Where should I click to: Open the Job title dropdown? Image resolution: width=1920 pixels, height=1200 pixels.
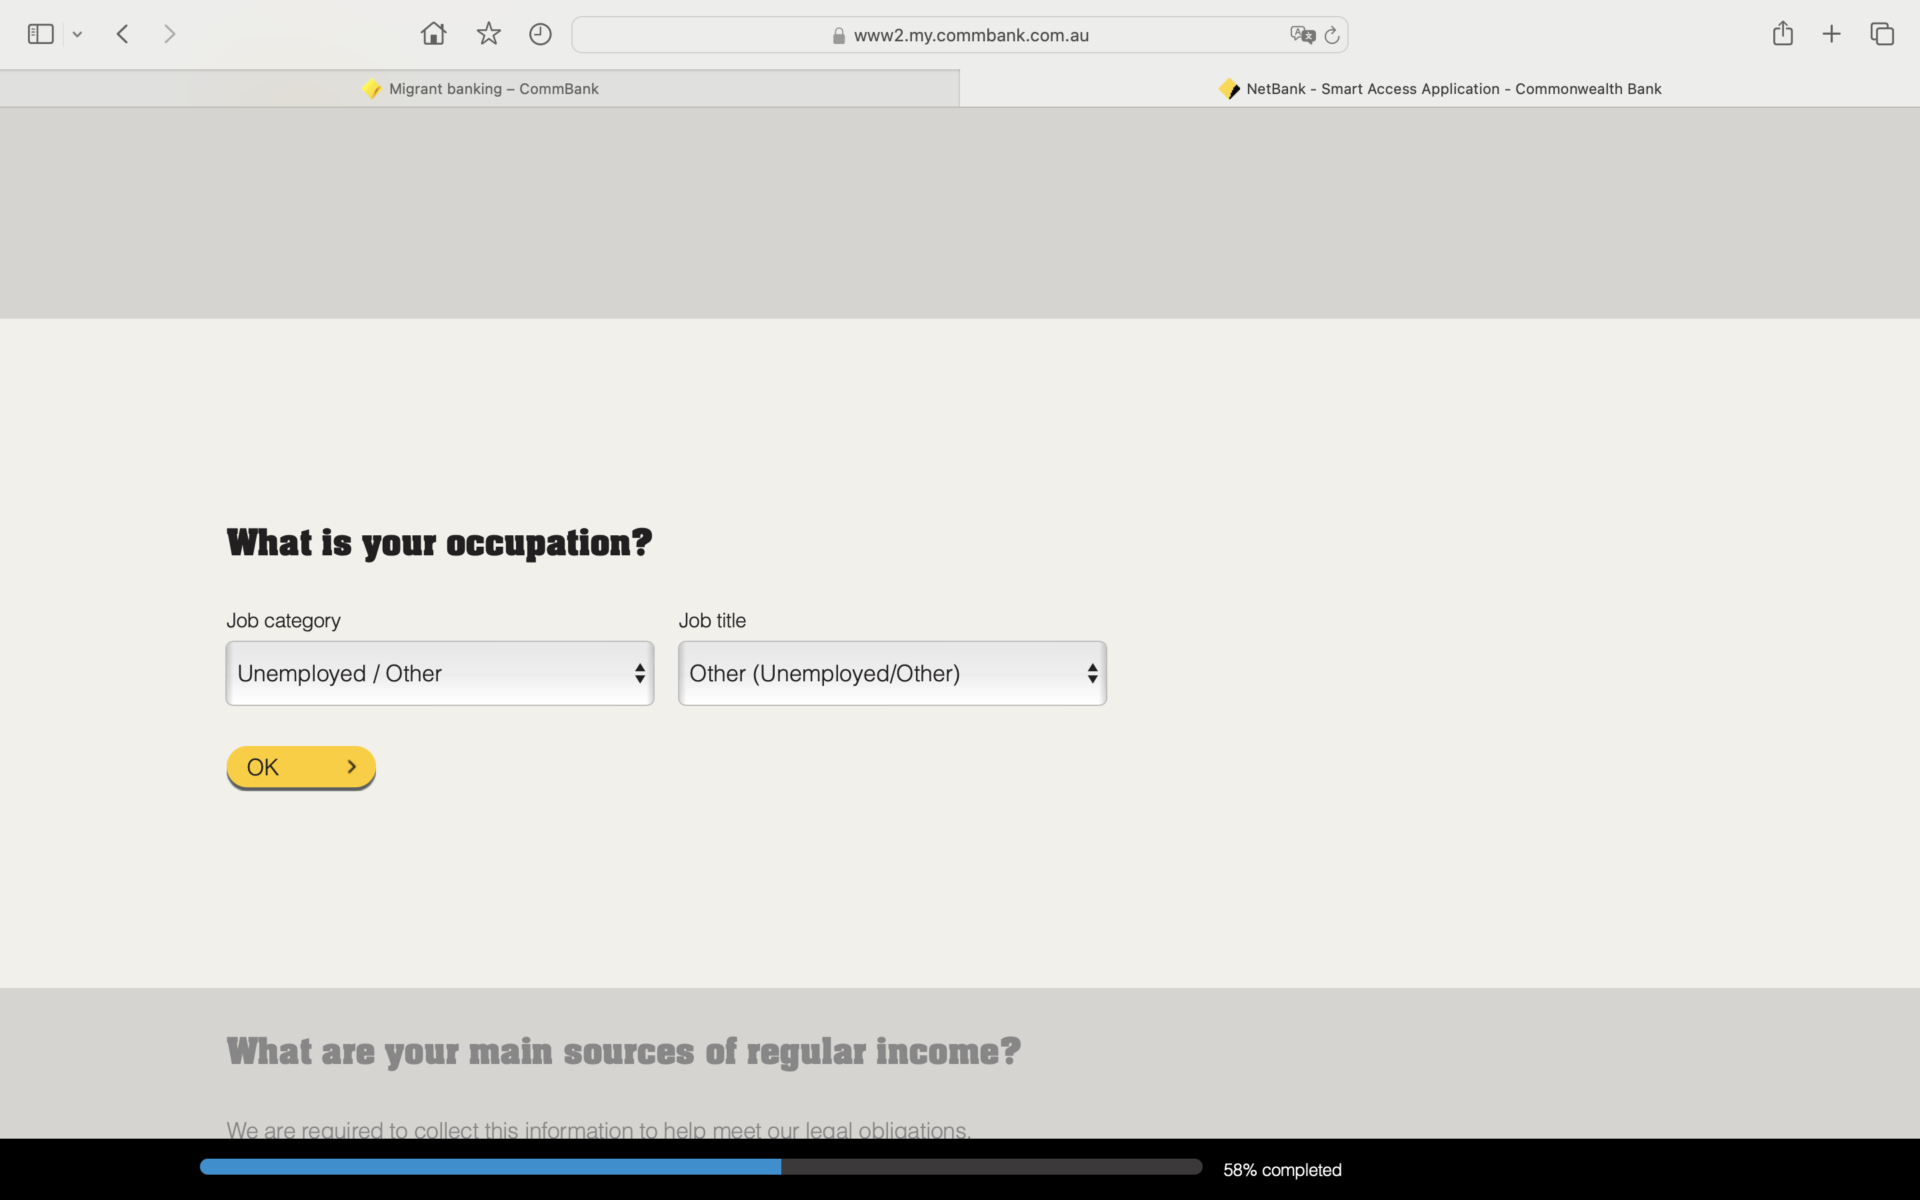892,673
